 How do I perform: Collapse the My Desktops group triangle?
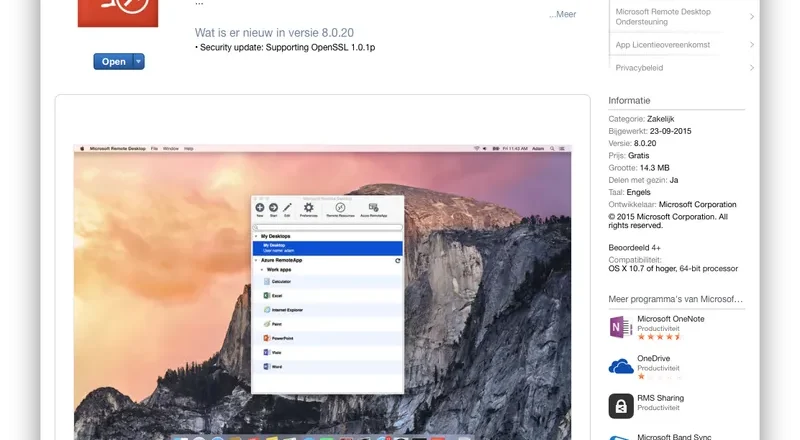256,236
